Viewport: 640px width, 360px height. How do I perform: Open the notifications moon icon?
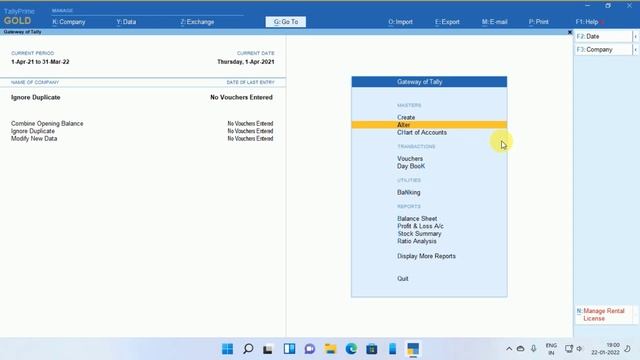627,349
